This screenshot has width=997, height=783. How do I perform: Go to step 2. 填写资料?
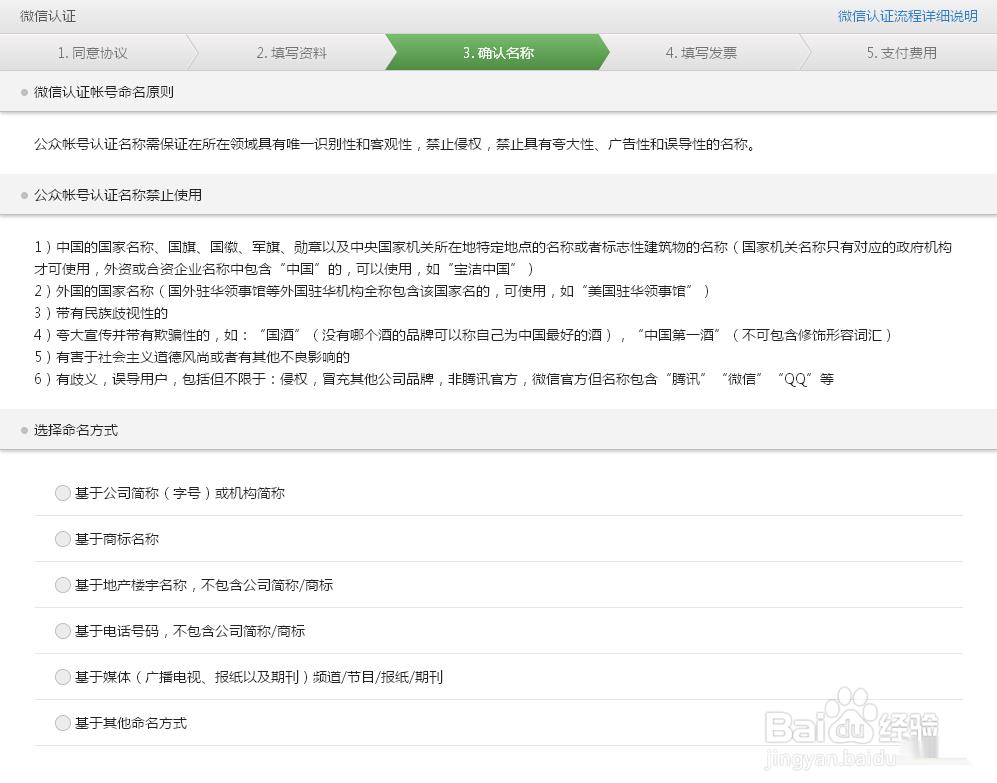(x=292, y=53)
